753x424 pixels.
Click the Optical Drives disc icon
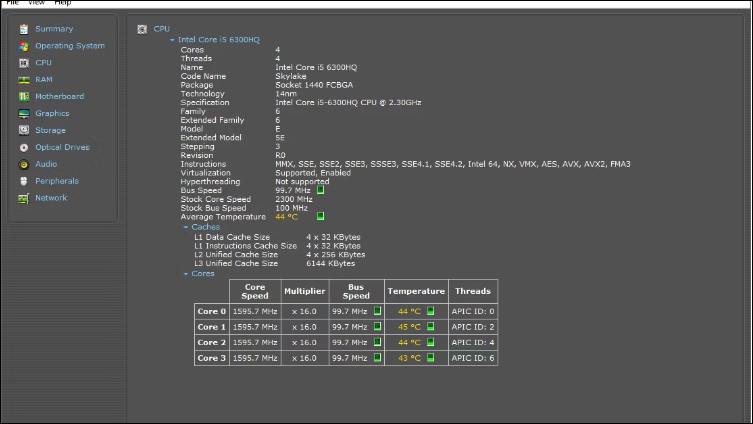pos(24,147)
